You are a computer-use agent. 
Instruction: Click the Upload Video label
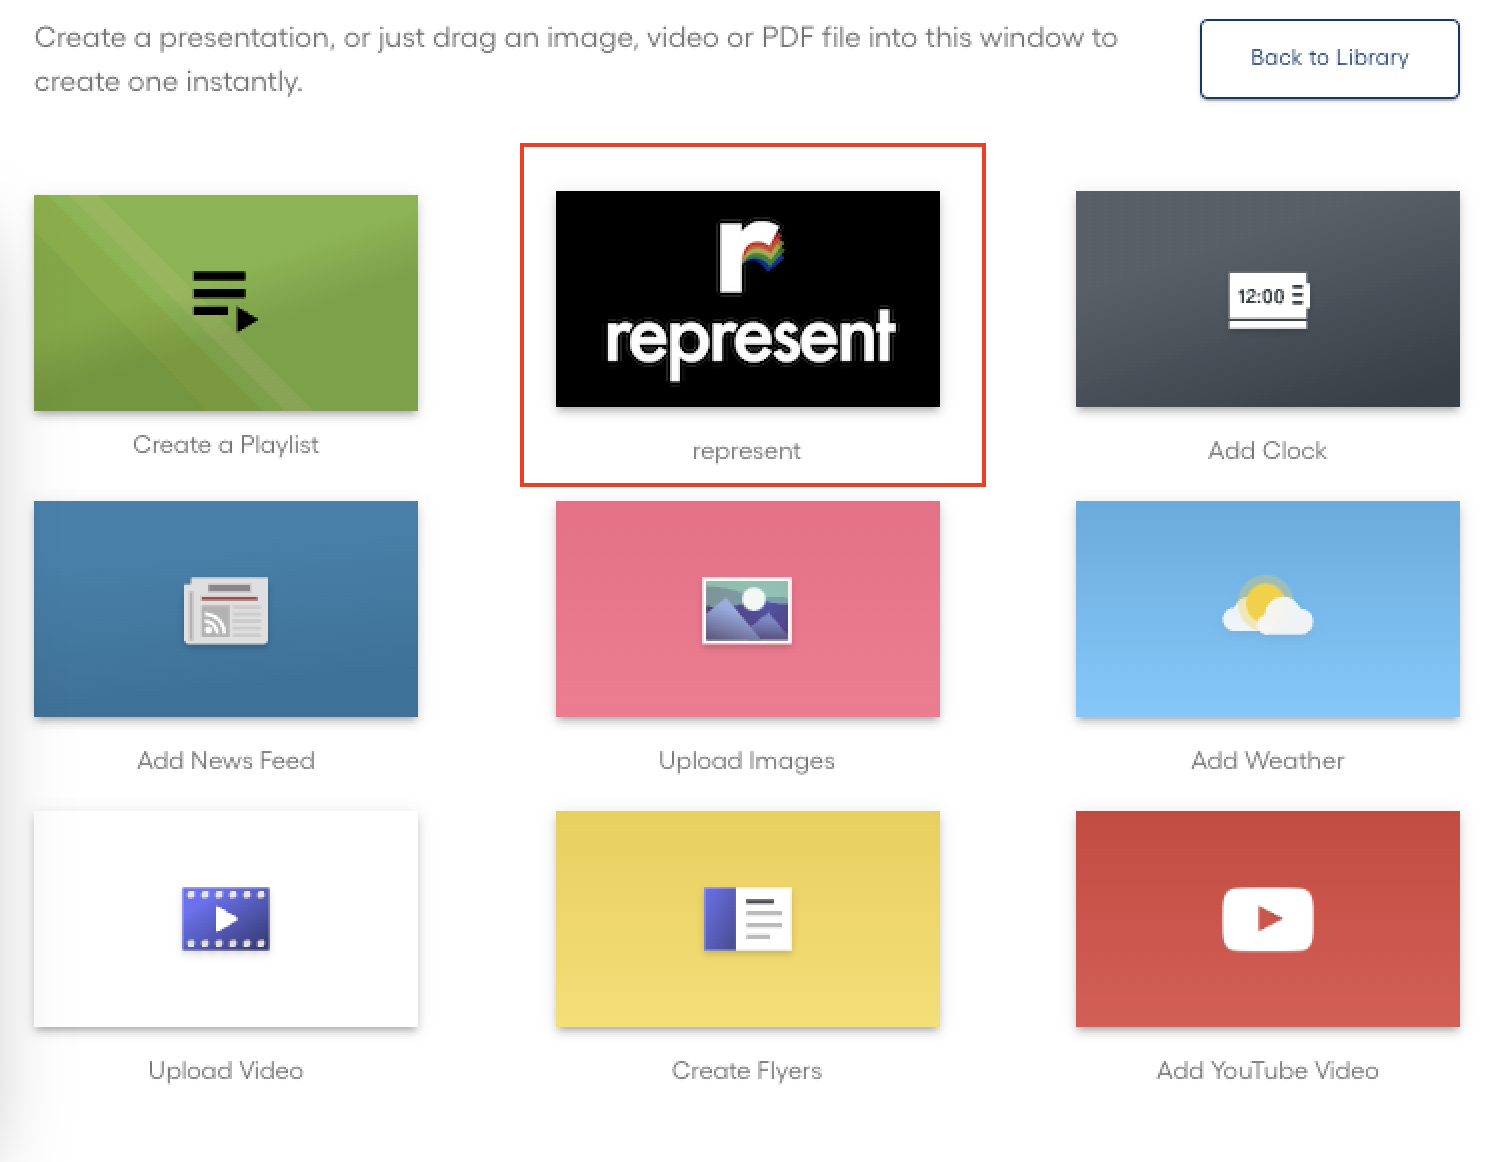tap(226, 1071)
